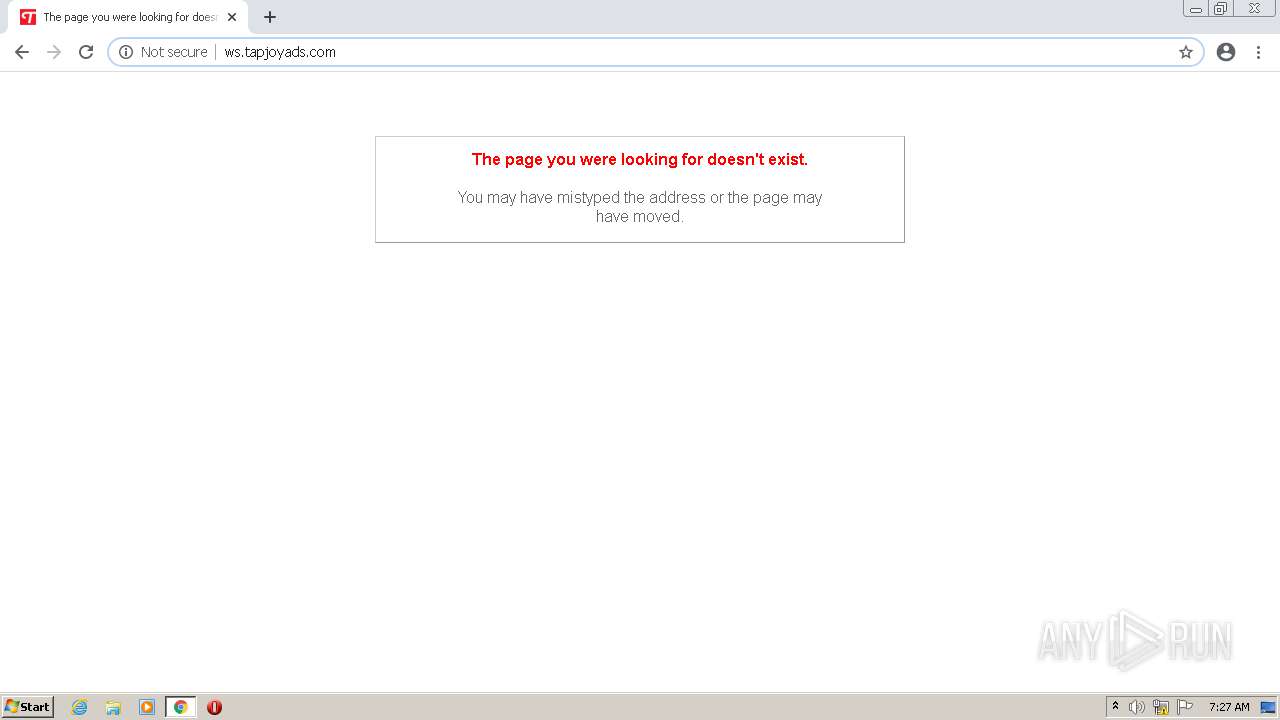
Task: Launch Internet Explorer from the taskbar
Action: pos(80,707)
